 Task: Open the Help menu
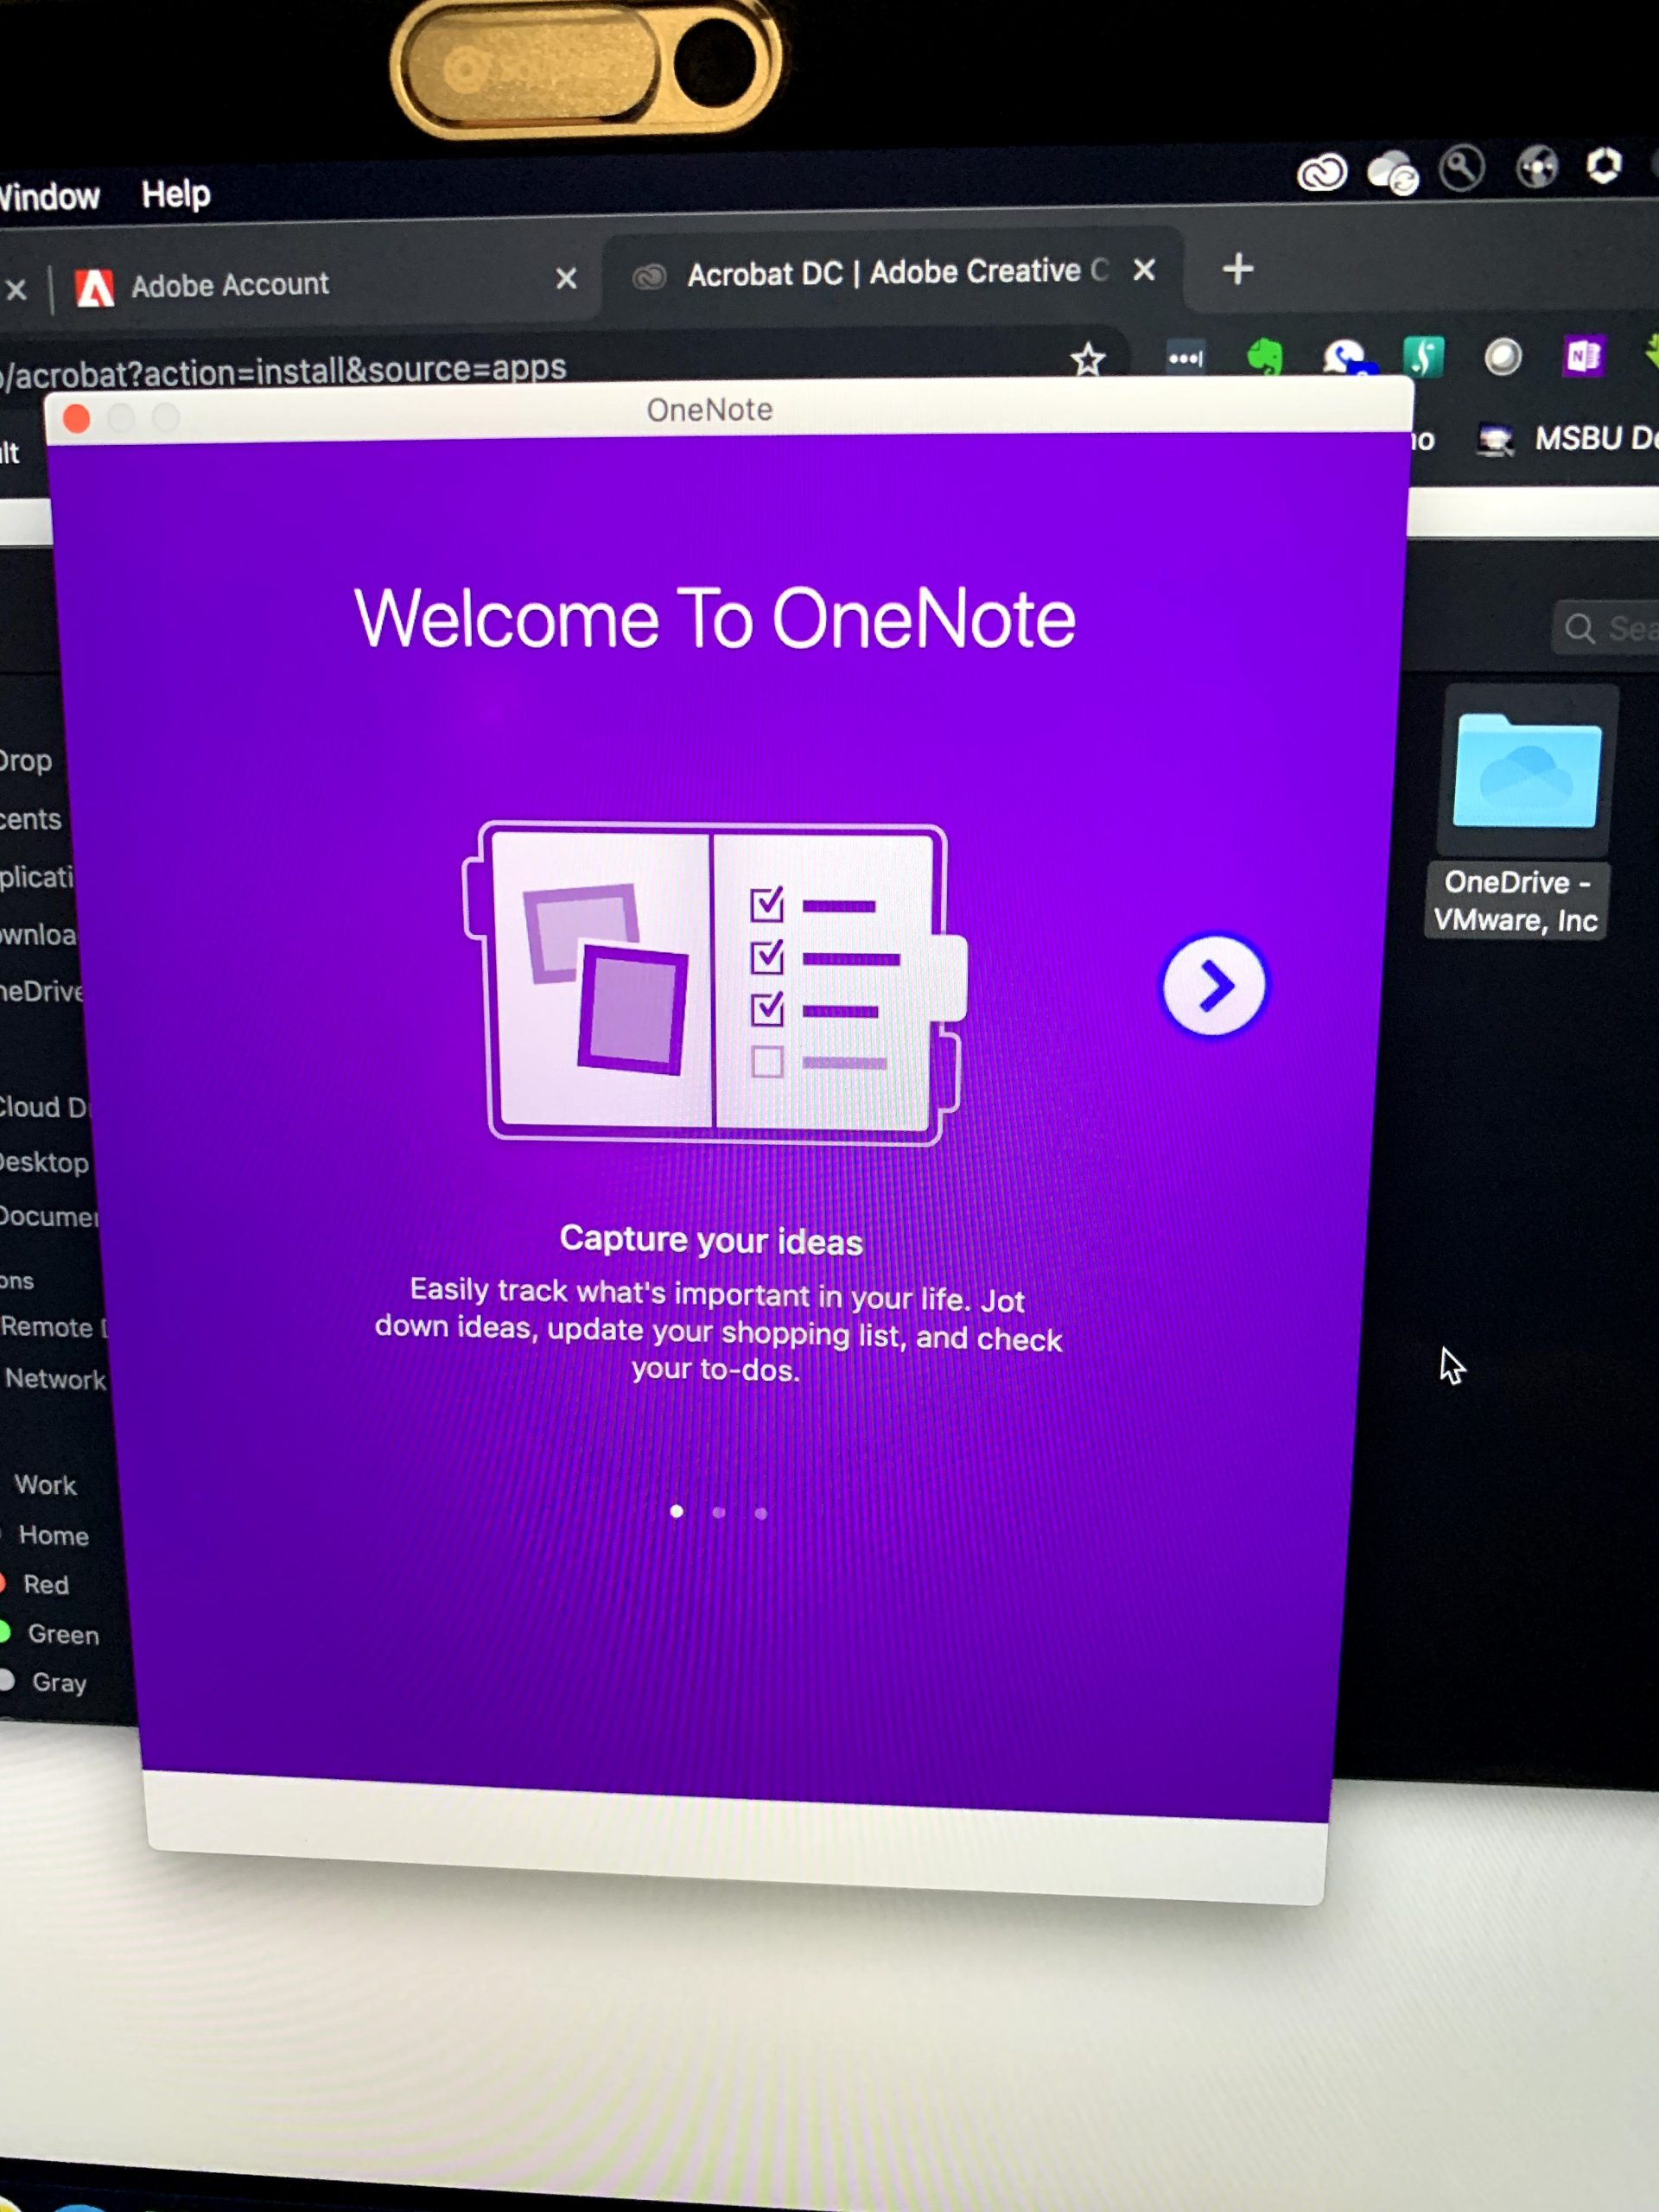coord(176,194)
